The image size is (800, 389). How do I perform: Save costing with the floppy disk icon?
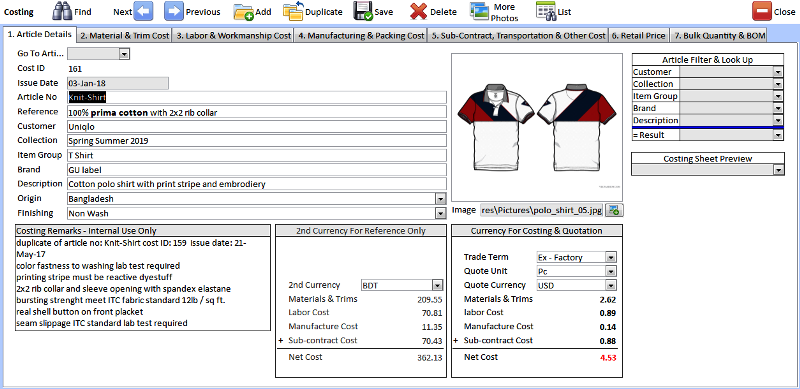363,11
